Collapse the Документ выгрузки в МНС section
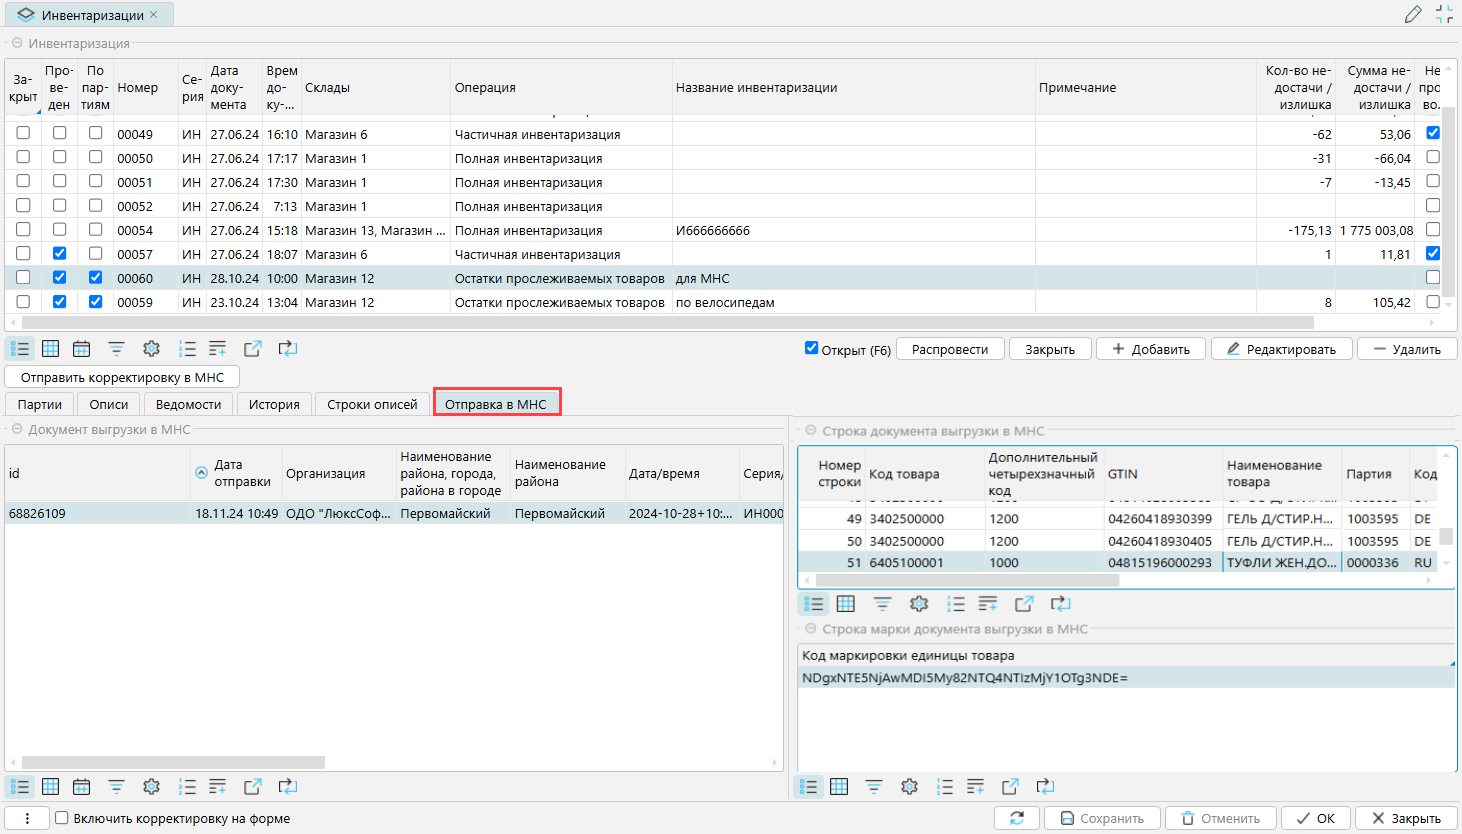1462x834 pixels. 17,429
